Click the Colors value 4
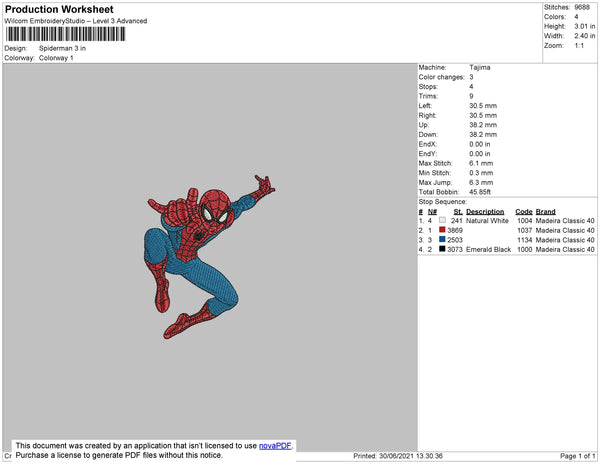The width and height of the screenshot is (600, 464). coord(576,17)
